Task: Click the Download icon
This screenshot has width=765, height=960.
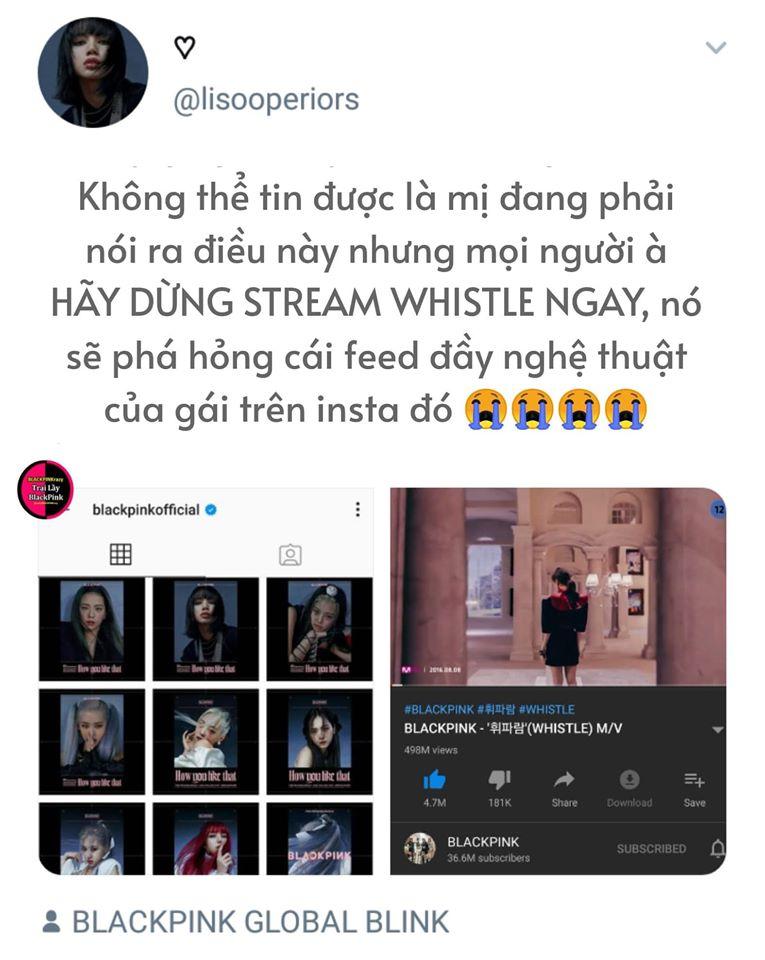Action: pos(629,779)
